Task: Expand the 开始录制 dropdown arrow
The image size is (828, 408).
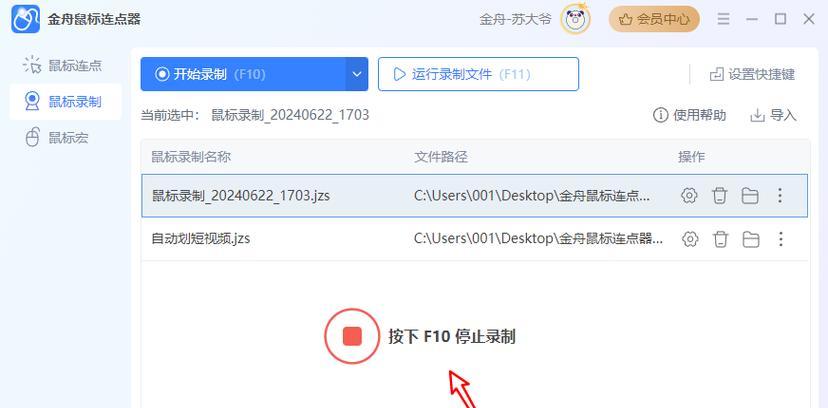Action: 357,74
